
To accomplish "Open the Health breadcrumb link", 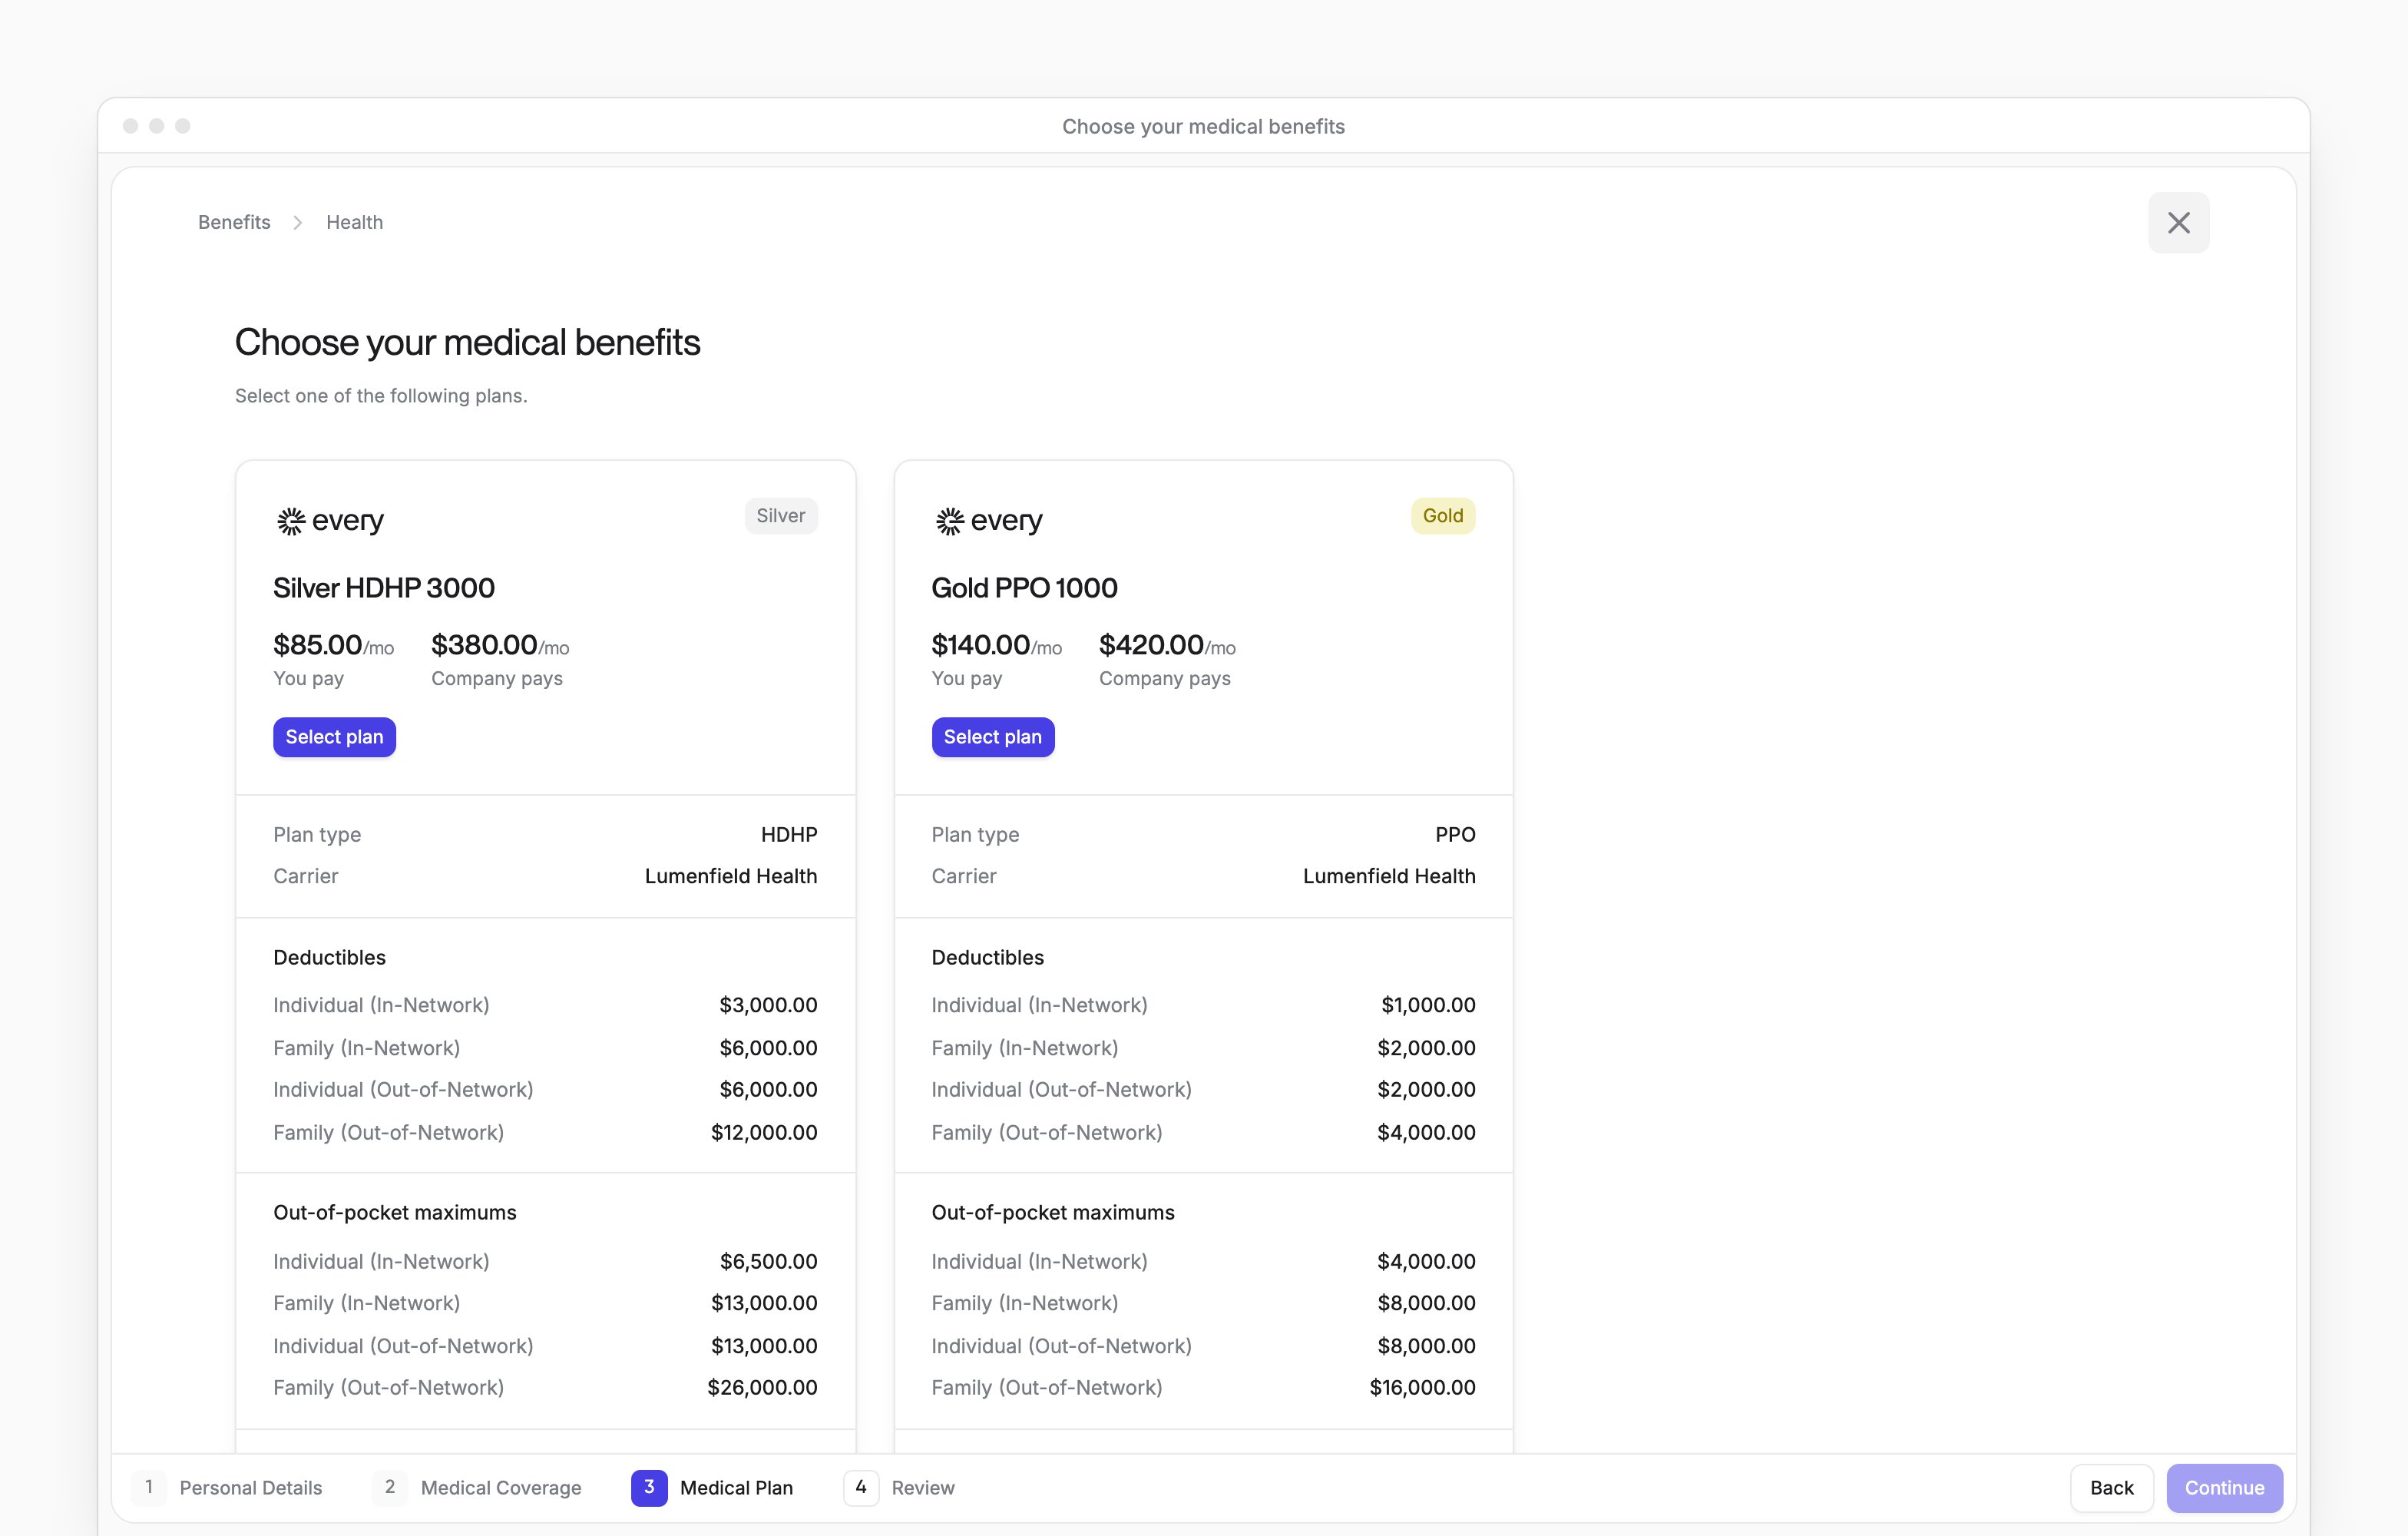I will click(x=354, y=222).
